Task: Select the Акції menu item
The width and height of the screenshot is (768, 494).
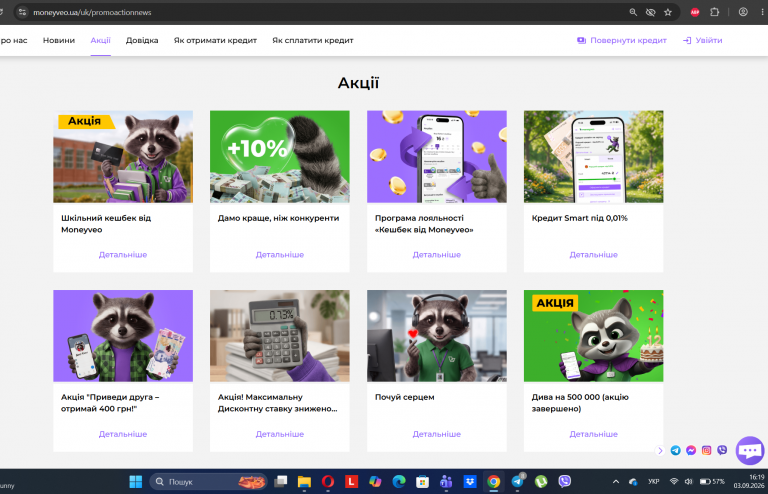Action: (x=100, y=40)
